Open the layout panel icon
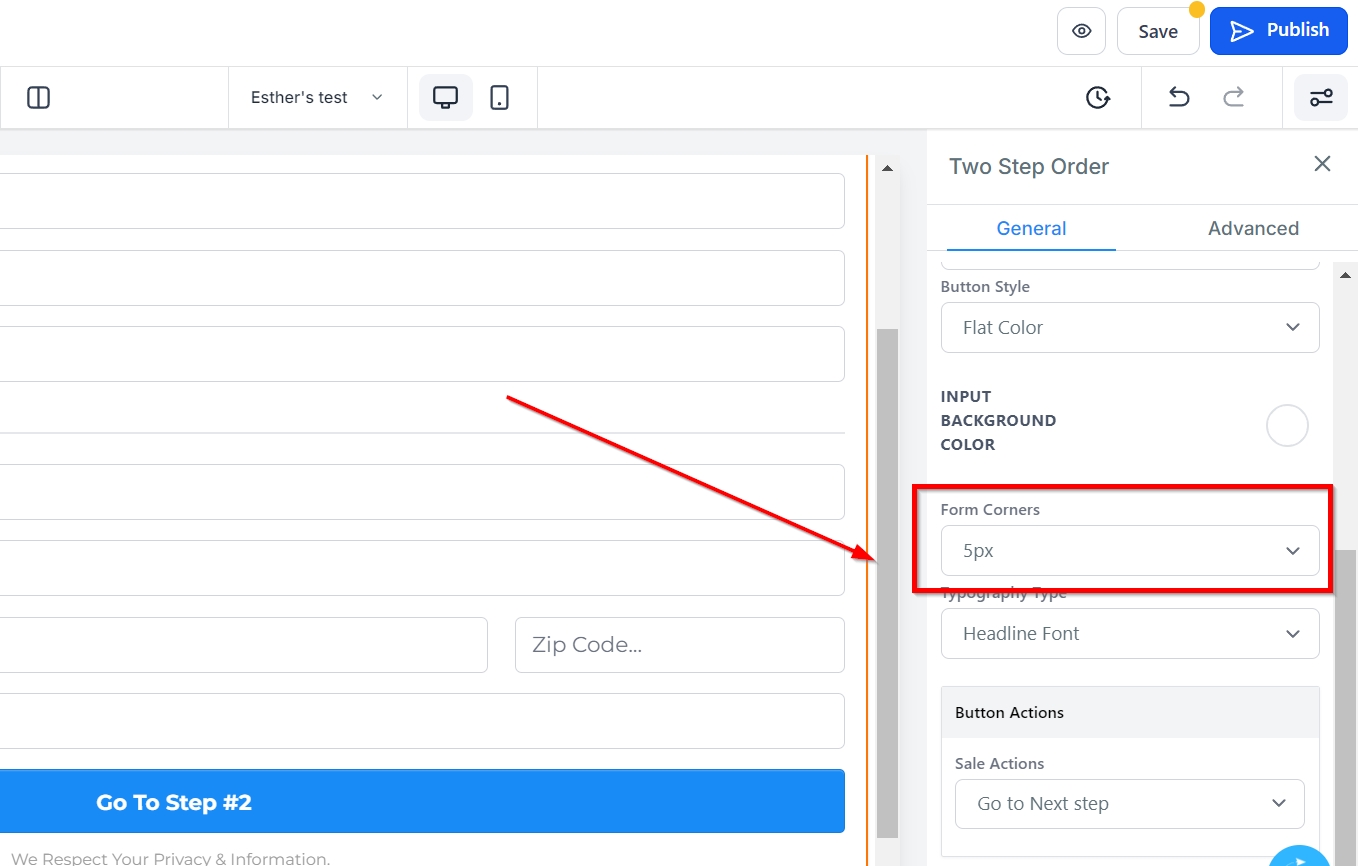 [38, 98]
